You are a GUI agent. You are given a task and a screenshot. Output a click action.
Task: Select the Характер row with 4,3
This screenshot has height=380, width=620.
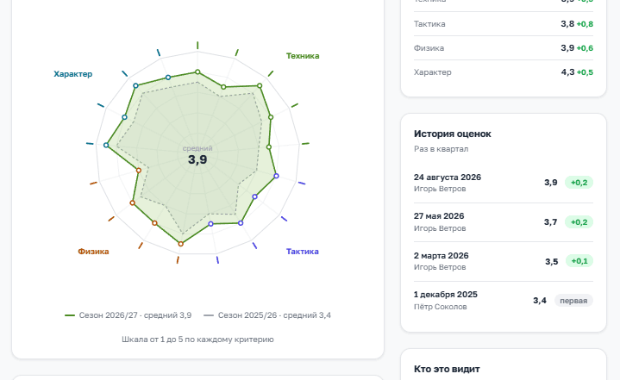pyautogui.click(x=503, y=72)
